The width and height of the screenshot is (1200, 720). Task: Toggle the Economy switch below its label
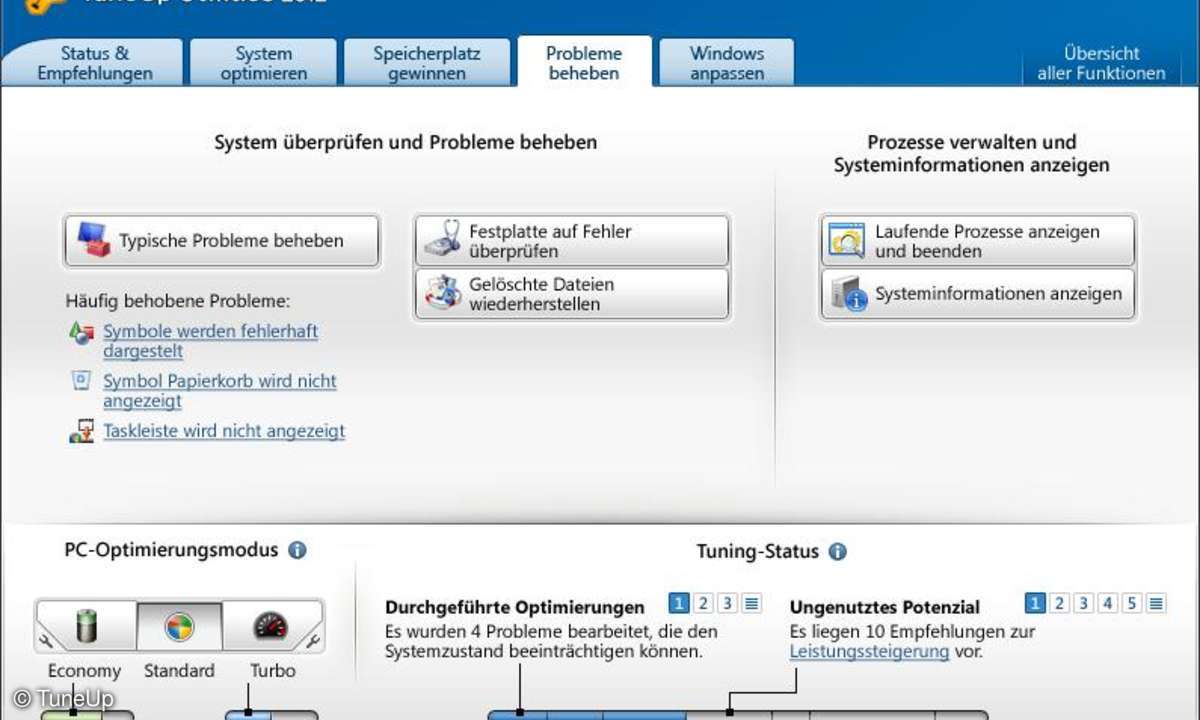87,714
